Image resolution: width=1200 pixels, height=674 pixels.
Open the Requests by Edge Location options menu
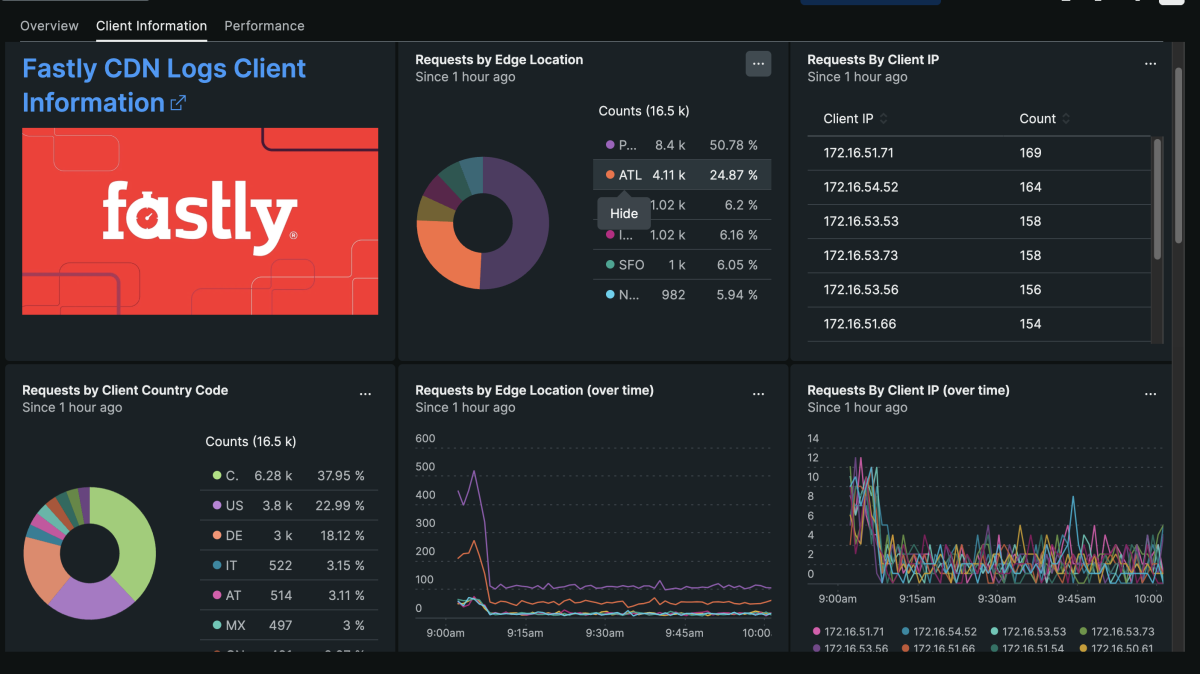(758, 64)
